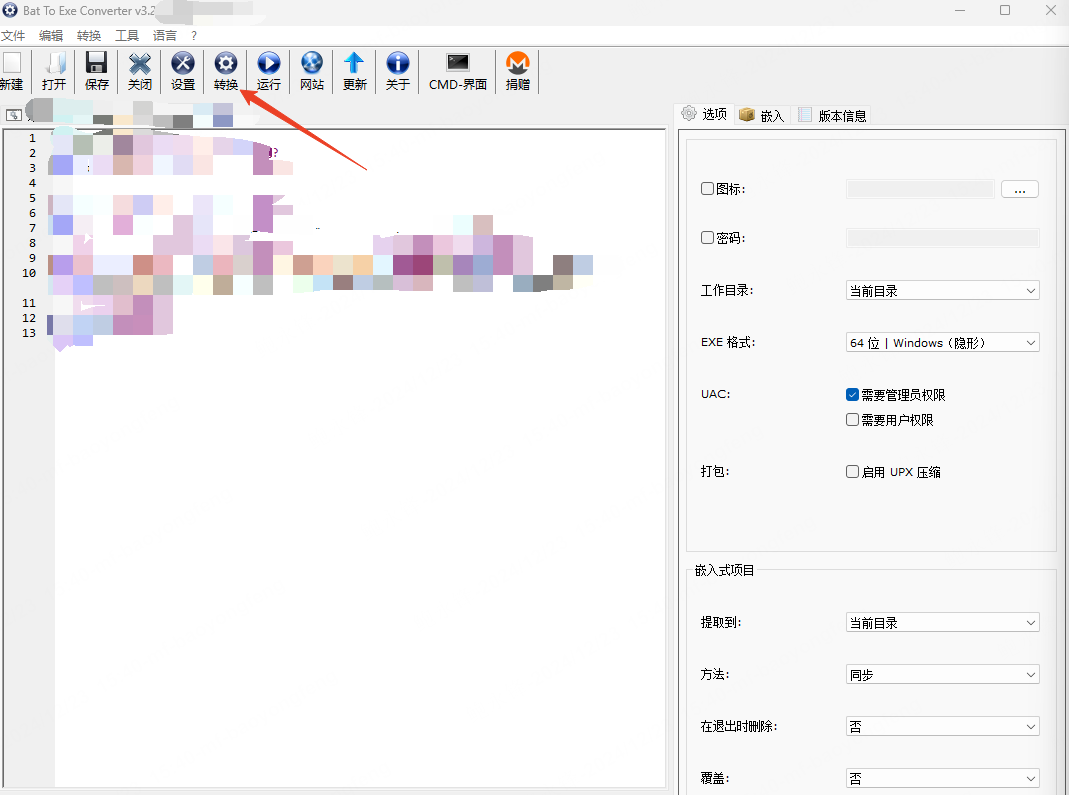This screenshot has width=1069, height=795.
Task: Click the 新建 (New) toolbar icon
Action: pyautogui.click(x=12, y=71)
